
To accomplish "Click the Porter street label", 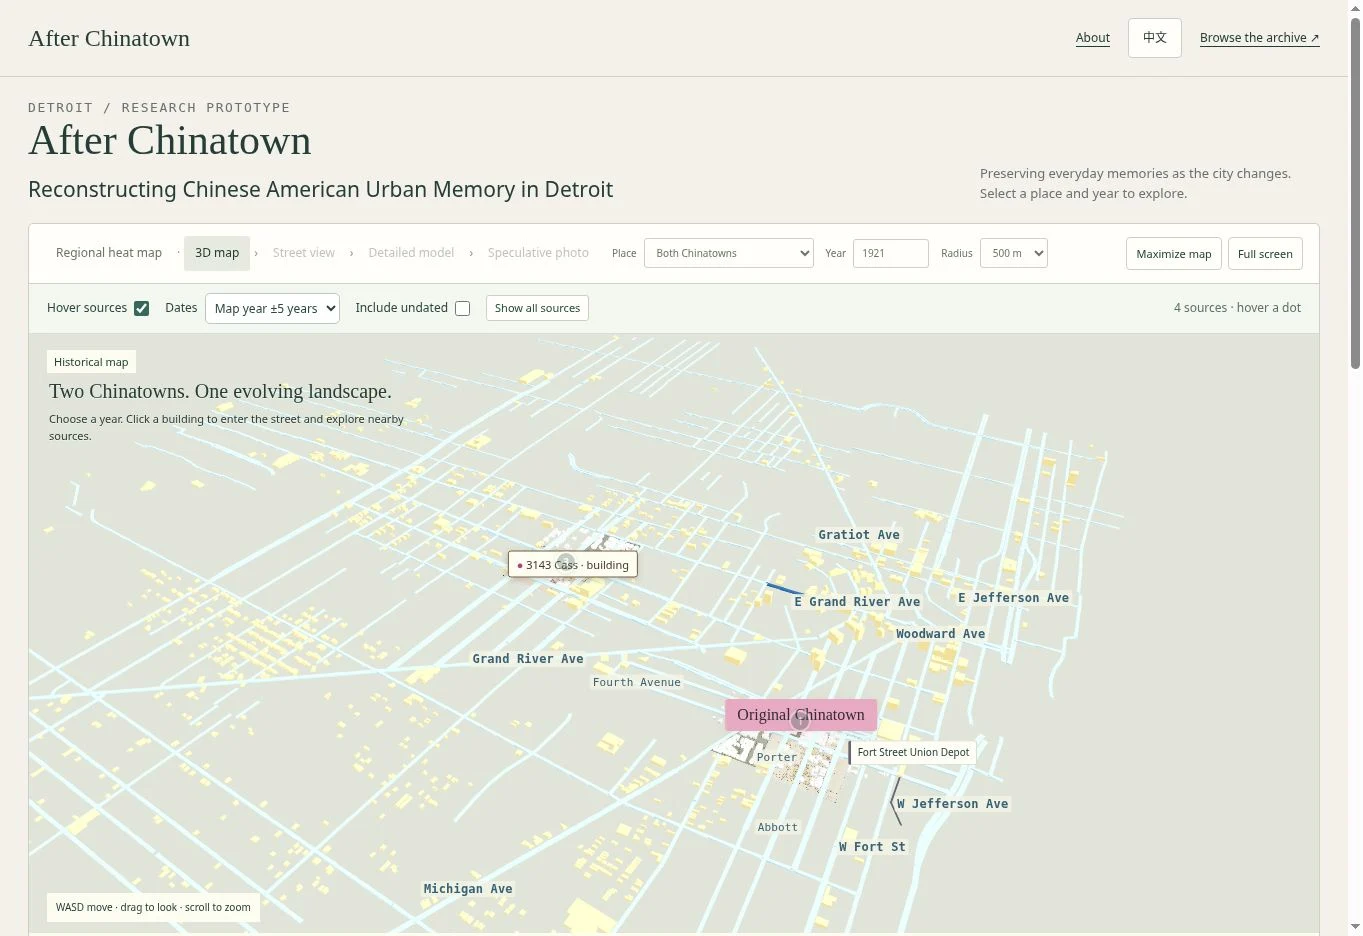I will pos(777,757).
